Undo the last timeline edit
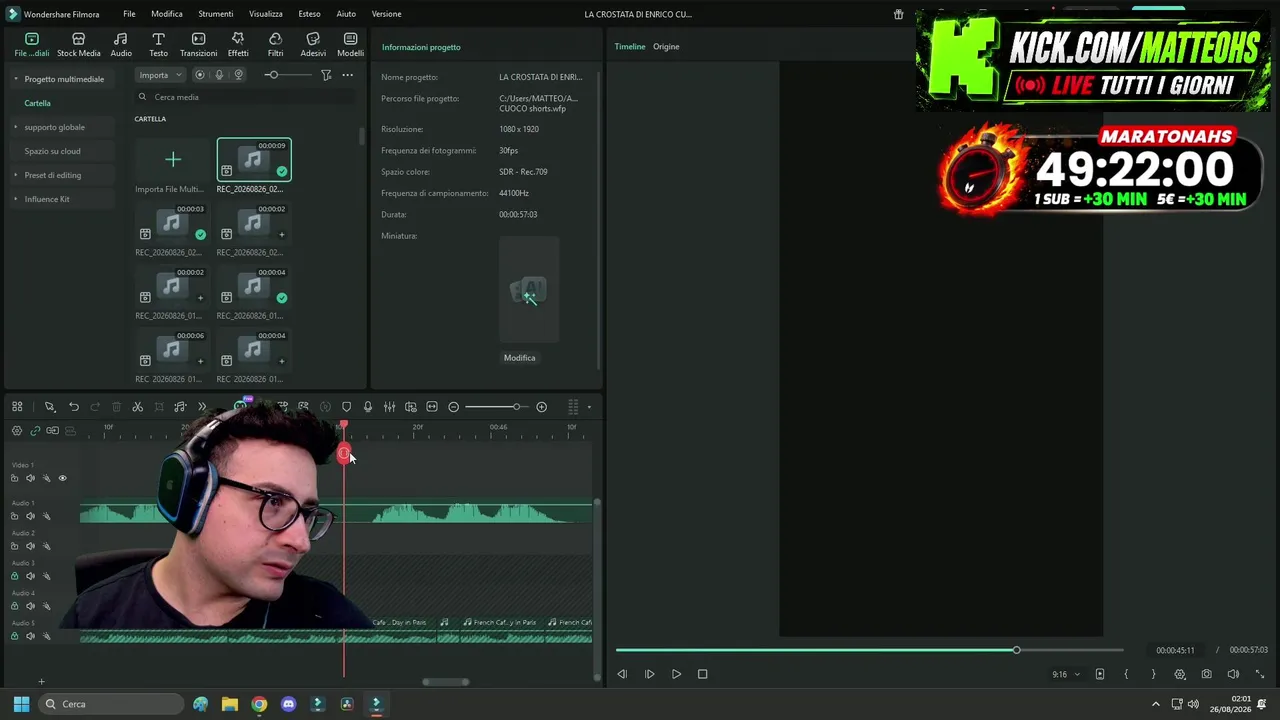This screenshot has height=720, width=1280. click(74, 407)
